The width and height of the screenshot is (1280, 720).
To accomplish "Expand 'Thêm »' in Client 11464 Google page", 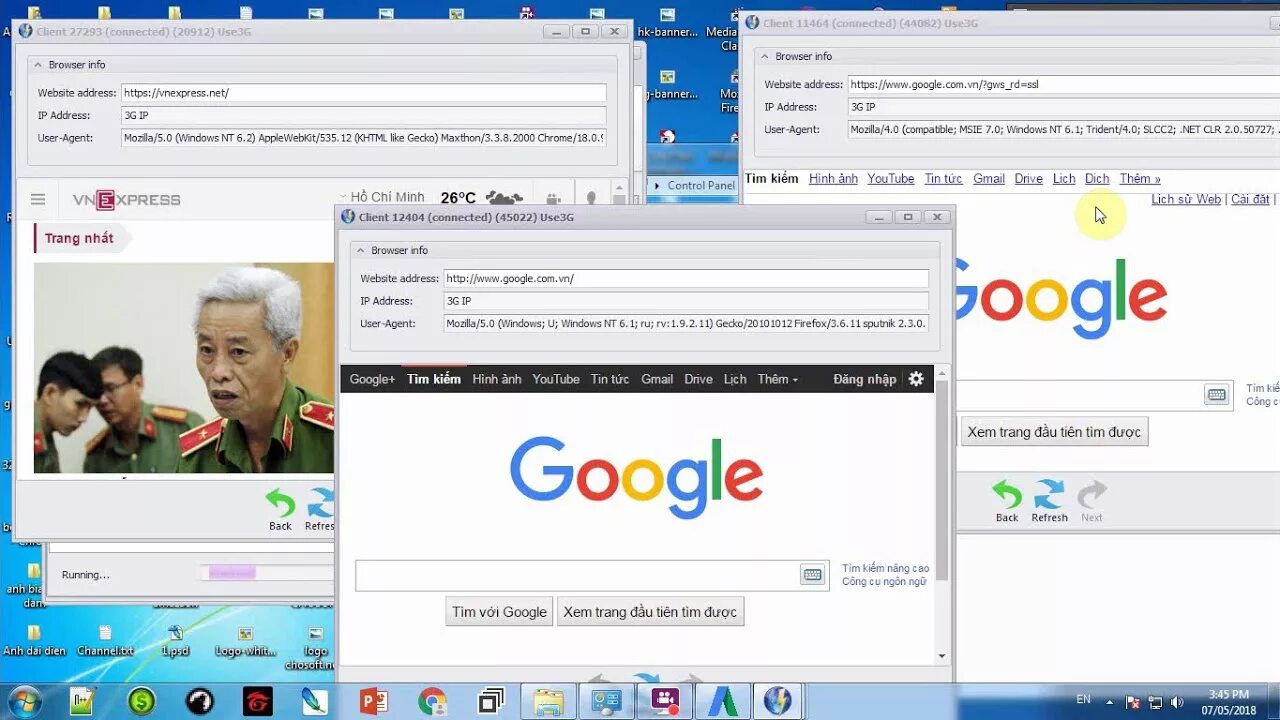I will (1140, 178).
